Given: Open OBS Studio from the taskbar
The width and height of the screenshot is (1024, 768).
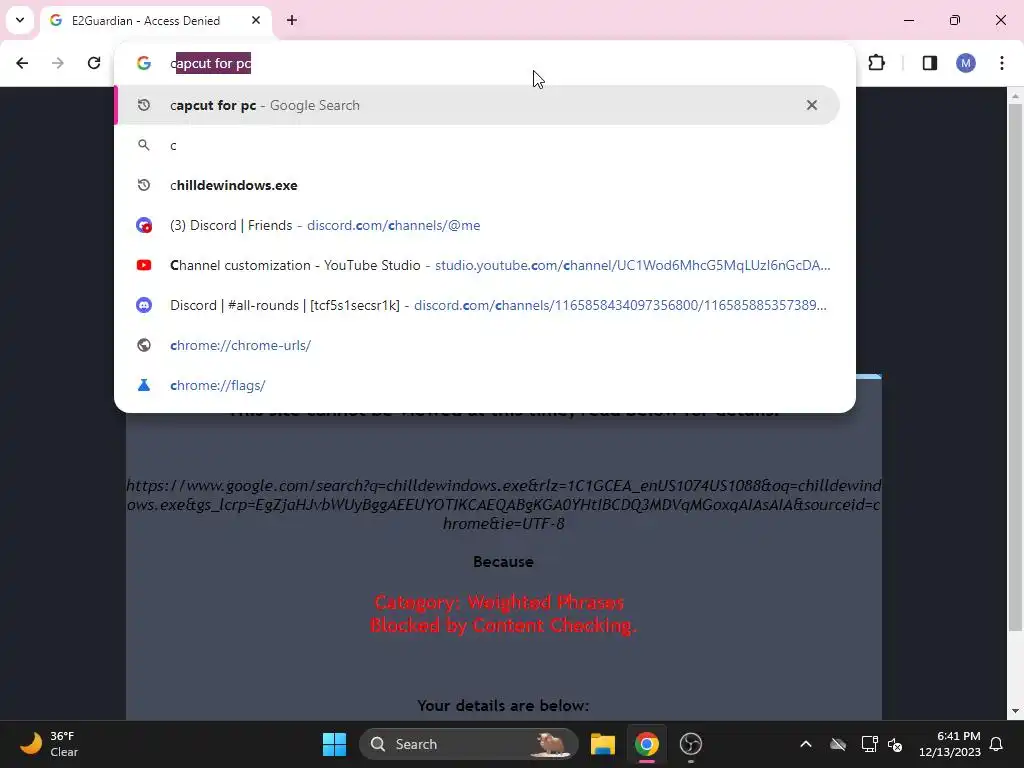Looking at the screenshot, I should pyautogui.click(x=690, y=744).
